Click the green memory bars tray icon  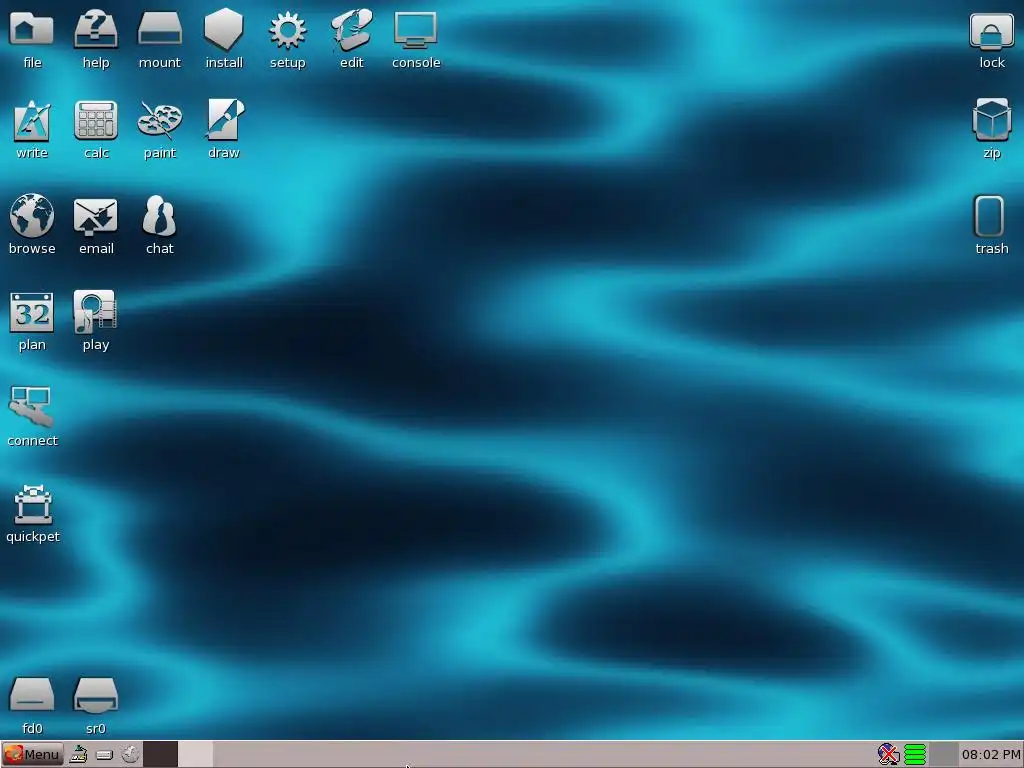(915, 754)
